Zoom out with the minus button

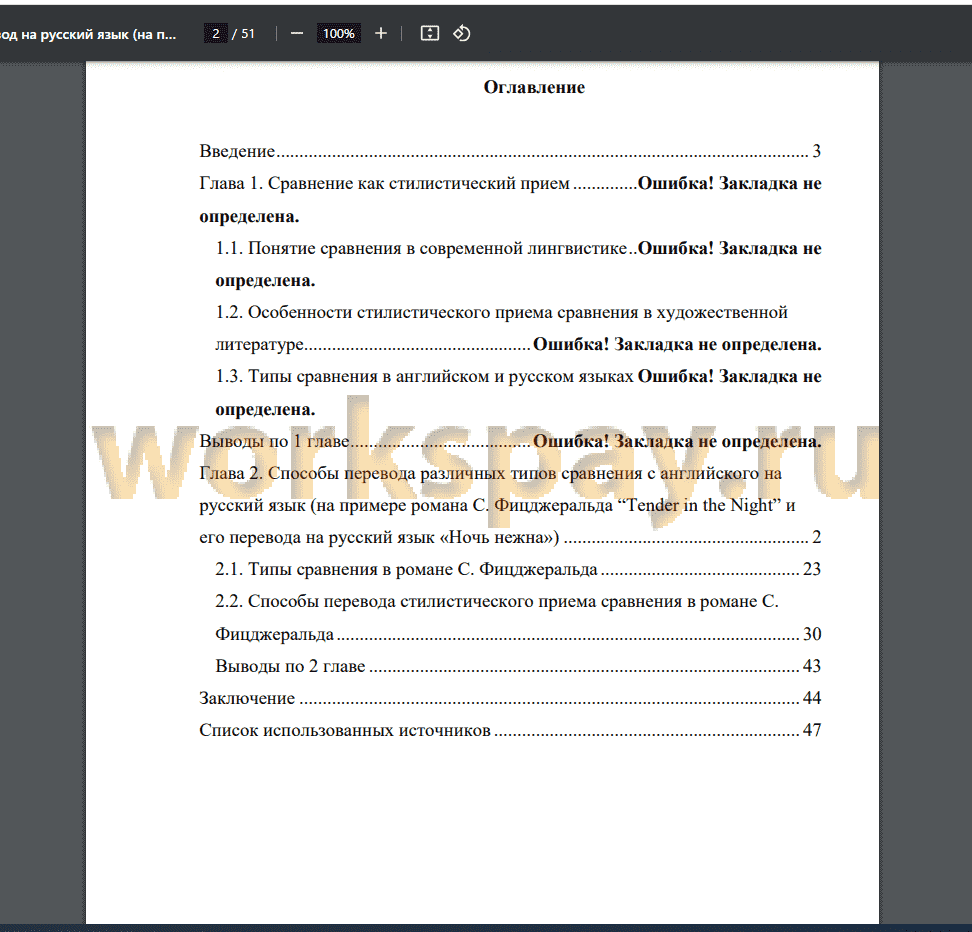[x=297, y=33]
